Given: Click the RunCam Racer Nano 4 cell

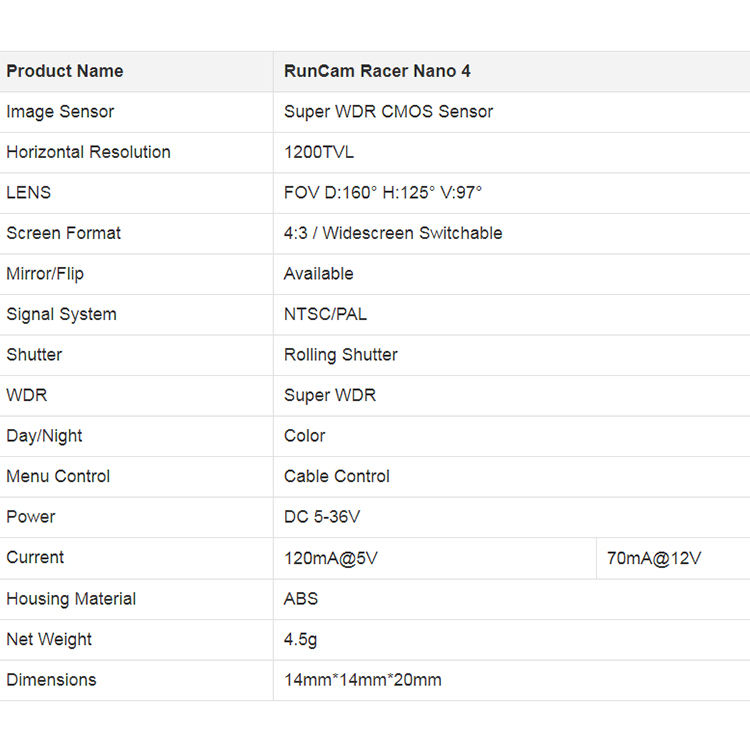Looking at the screenshot, I should [x=377, y=71].
